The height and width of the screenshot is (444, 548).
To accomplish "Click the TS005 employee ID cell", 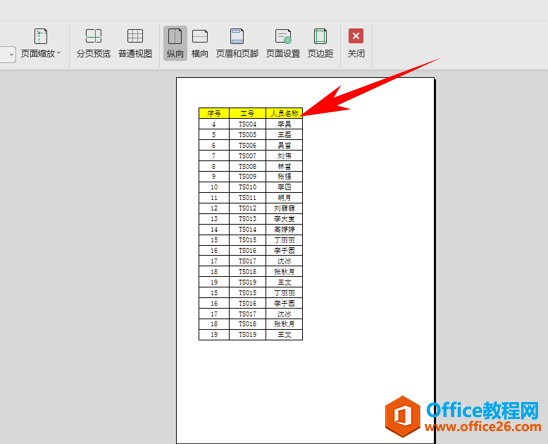I will pos(247,135).
